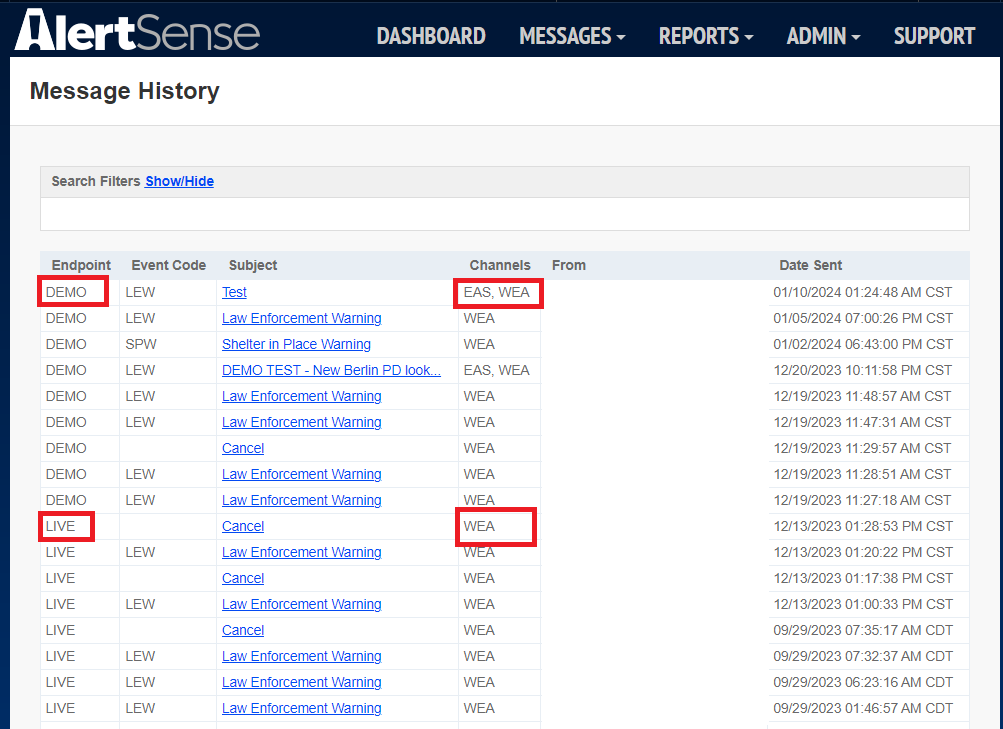Toggle Search Filters with Show/Hide link
The width and height of the screenshot is (1003, 729).
pyautogui.click(x=179, y=181)
